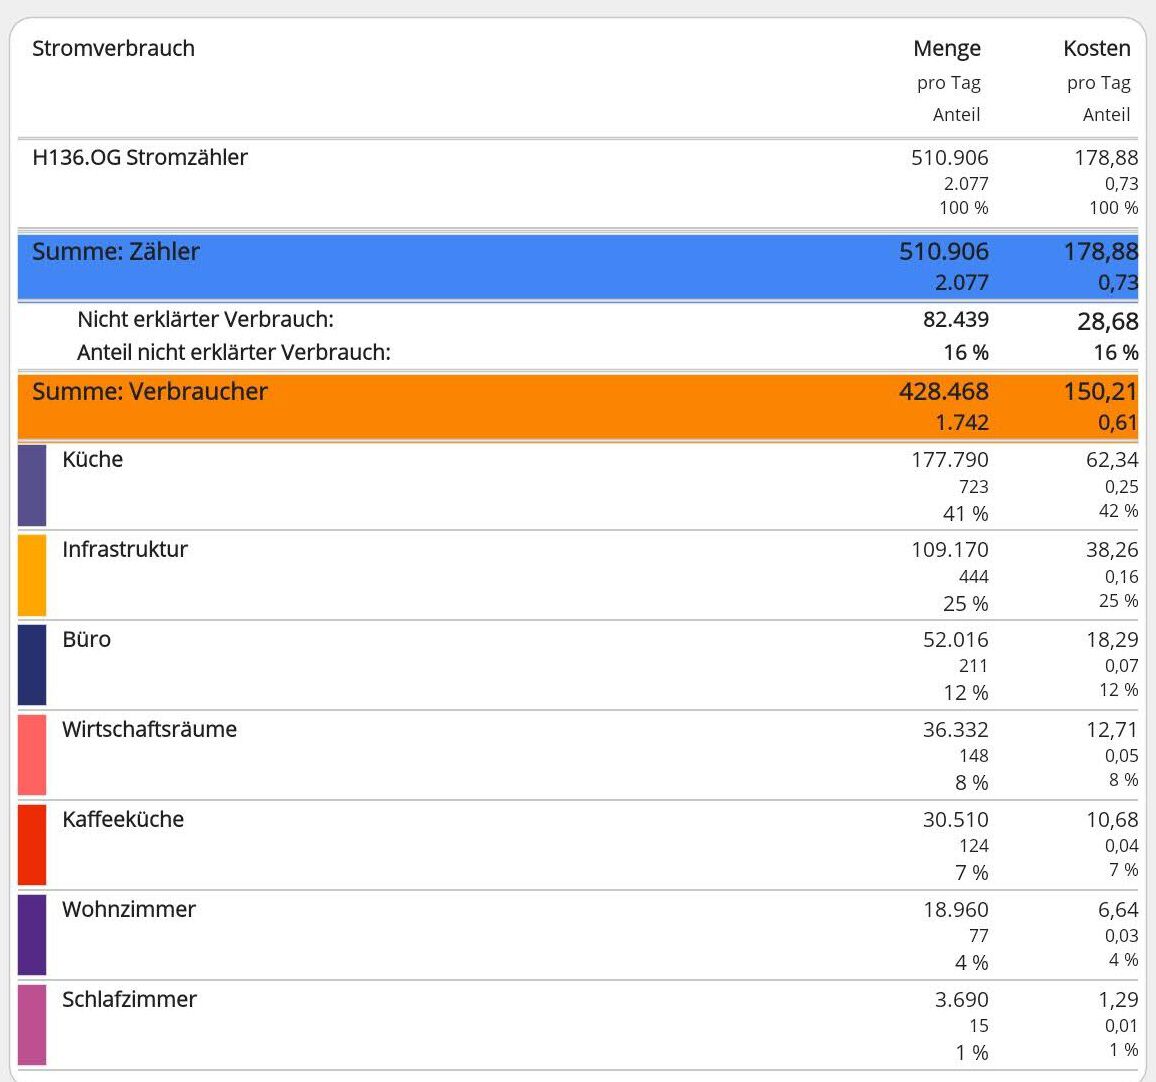Click the Menge column header
The image size is (1156, 1082).
(947, 49)
